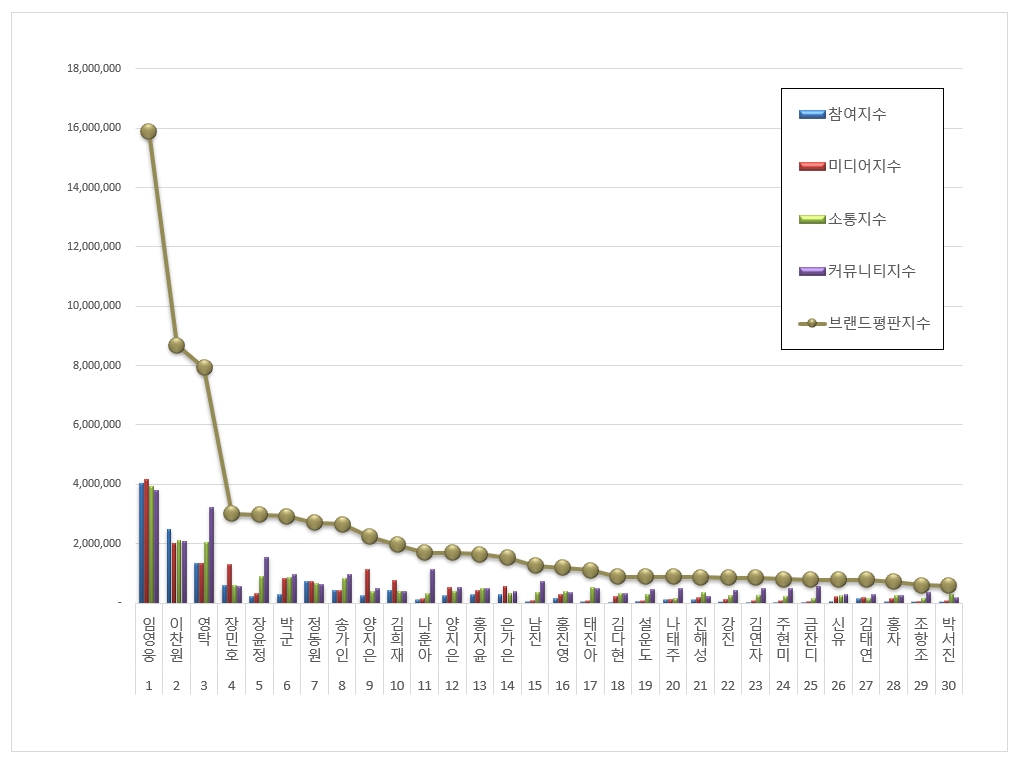Click the 브랜드평판지수 line legend marker
1020x763 pixels.
tap(812, 323)
